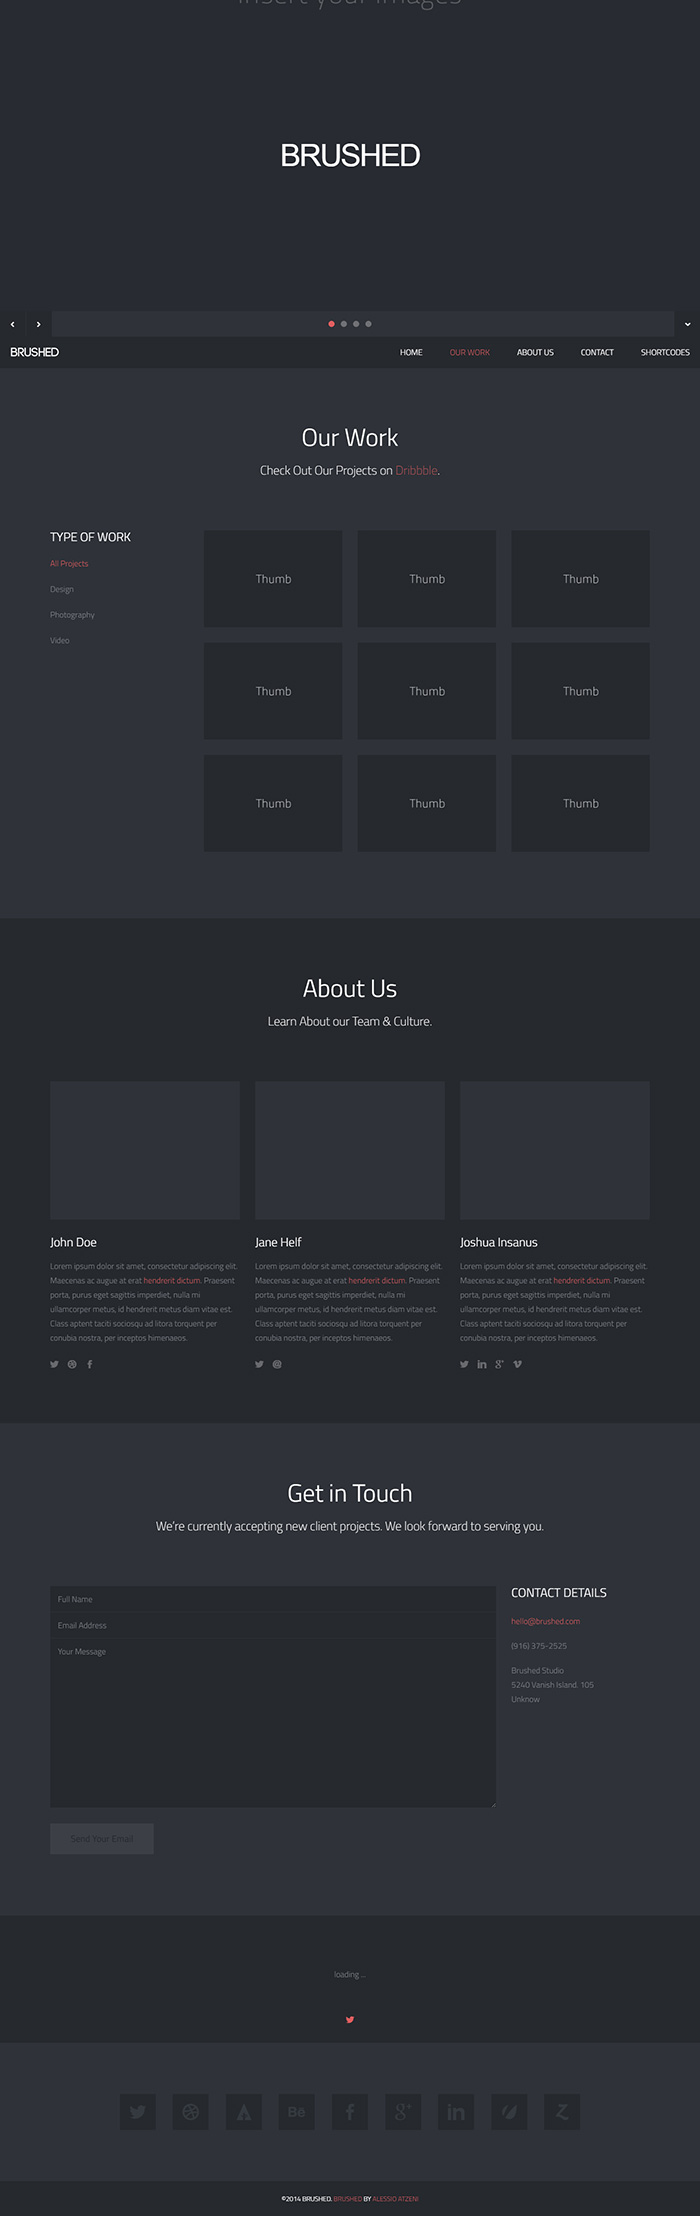Select the second slider pagination dot
700x2216 pixels.
(x=344, y=324)
